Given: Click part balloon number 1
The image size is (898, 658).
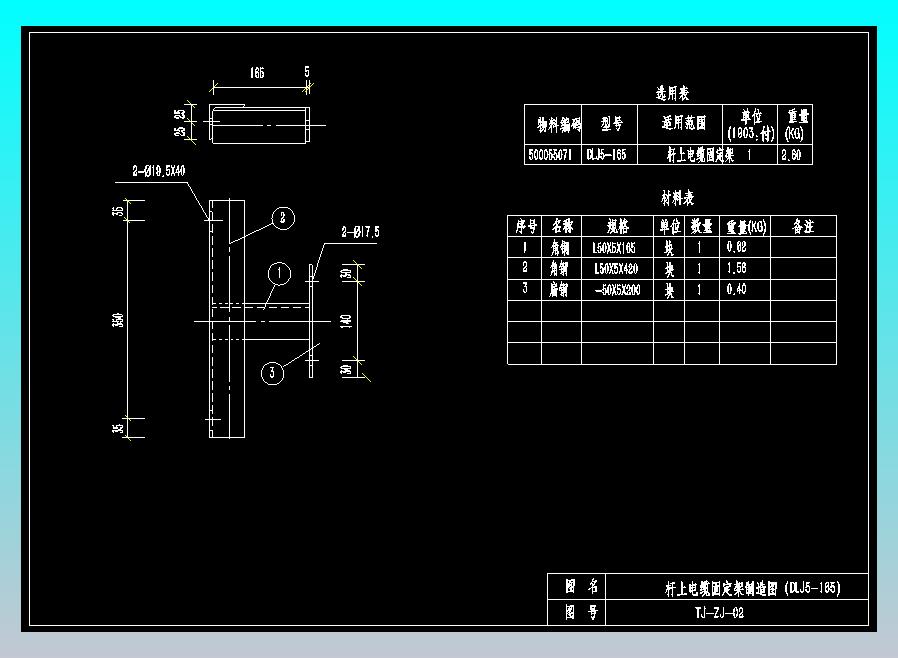Looking at the screenshot, I should 279,273.
